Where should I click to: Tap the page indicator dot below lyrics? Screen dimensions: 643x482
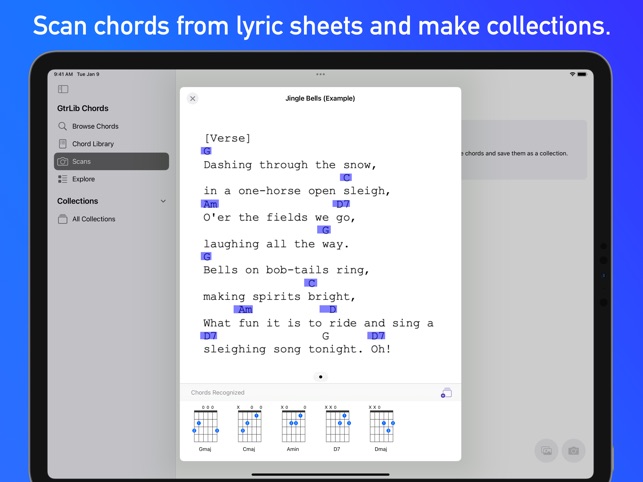(x=321, y=377)
